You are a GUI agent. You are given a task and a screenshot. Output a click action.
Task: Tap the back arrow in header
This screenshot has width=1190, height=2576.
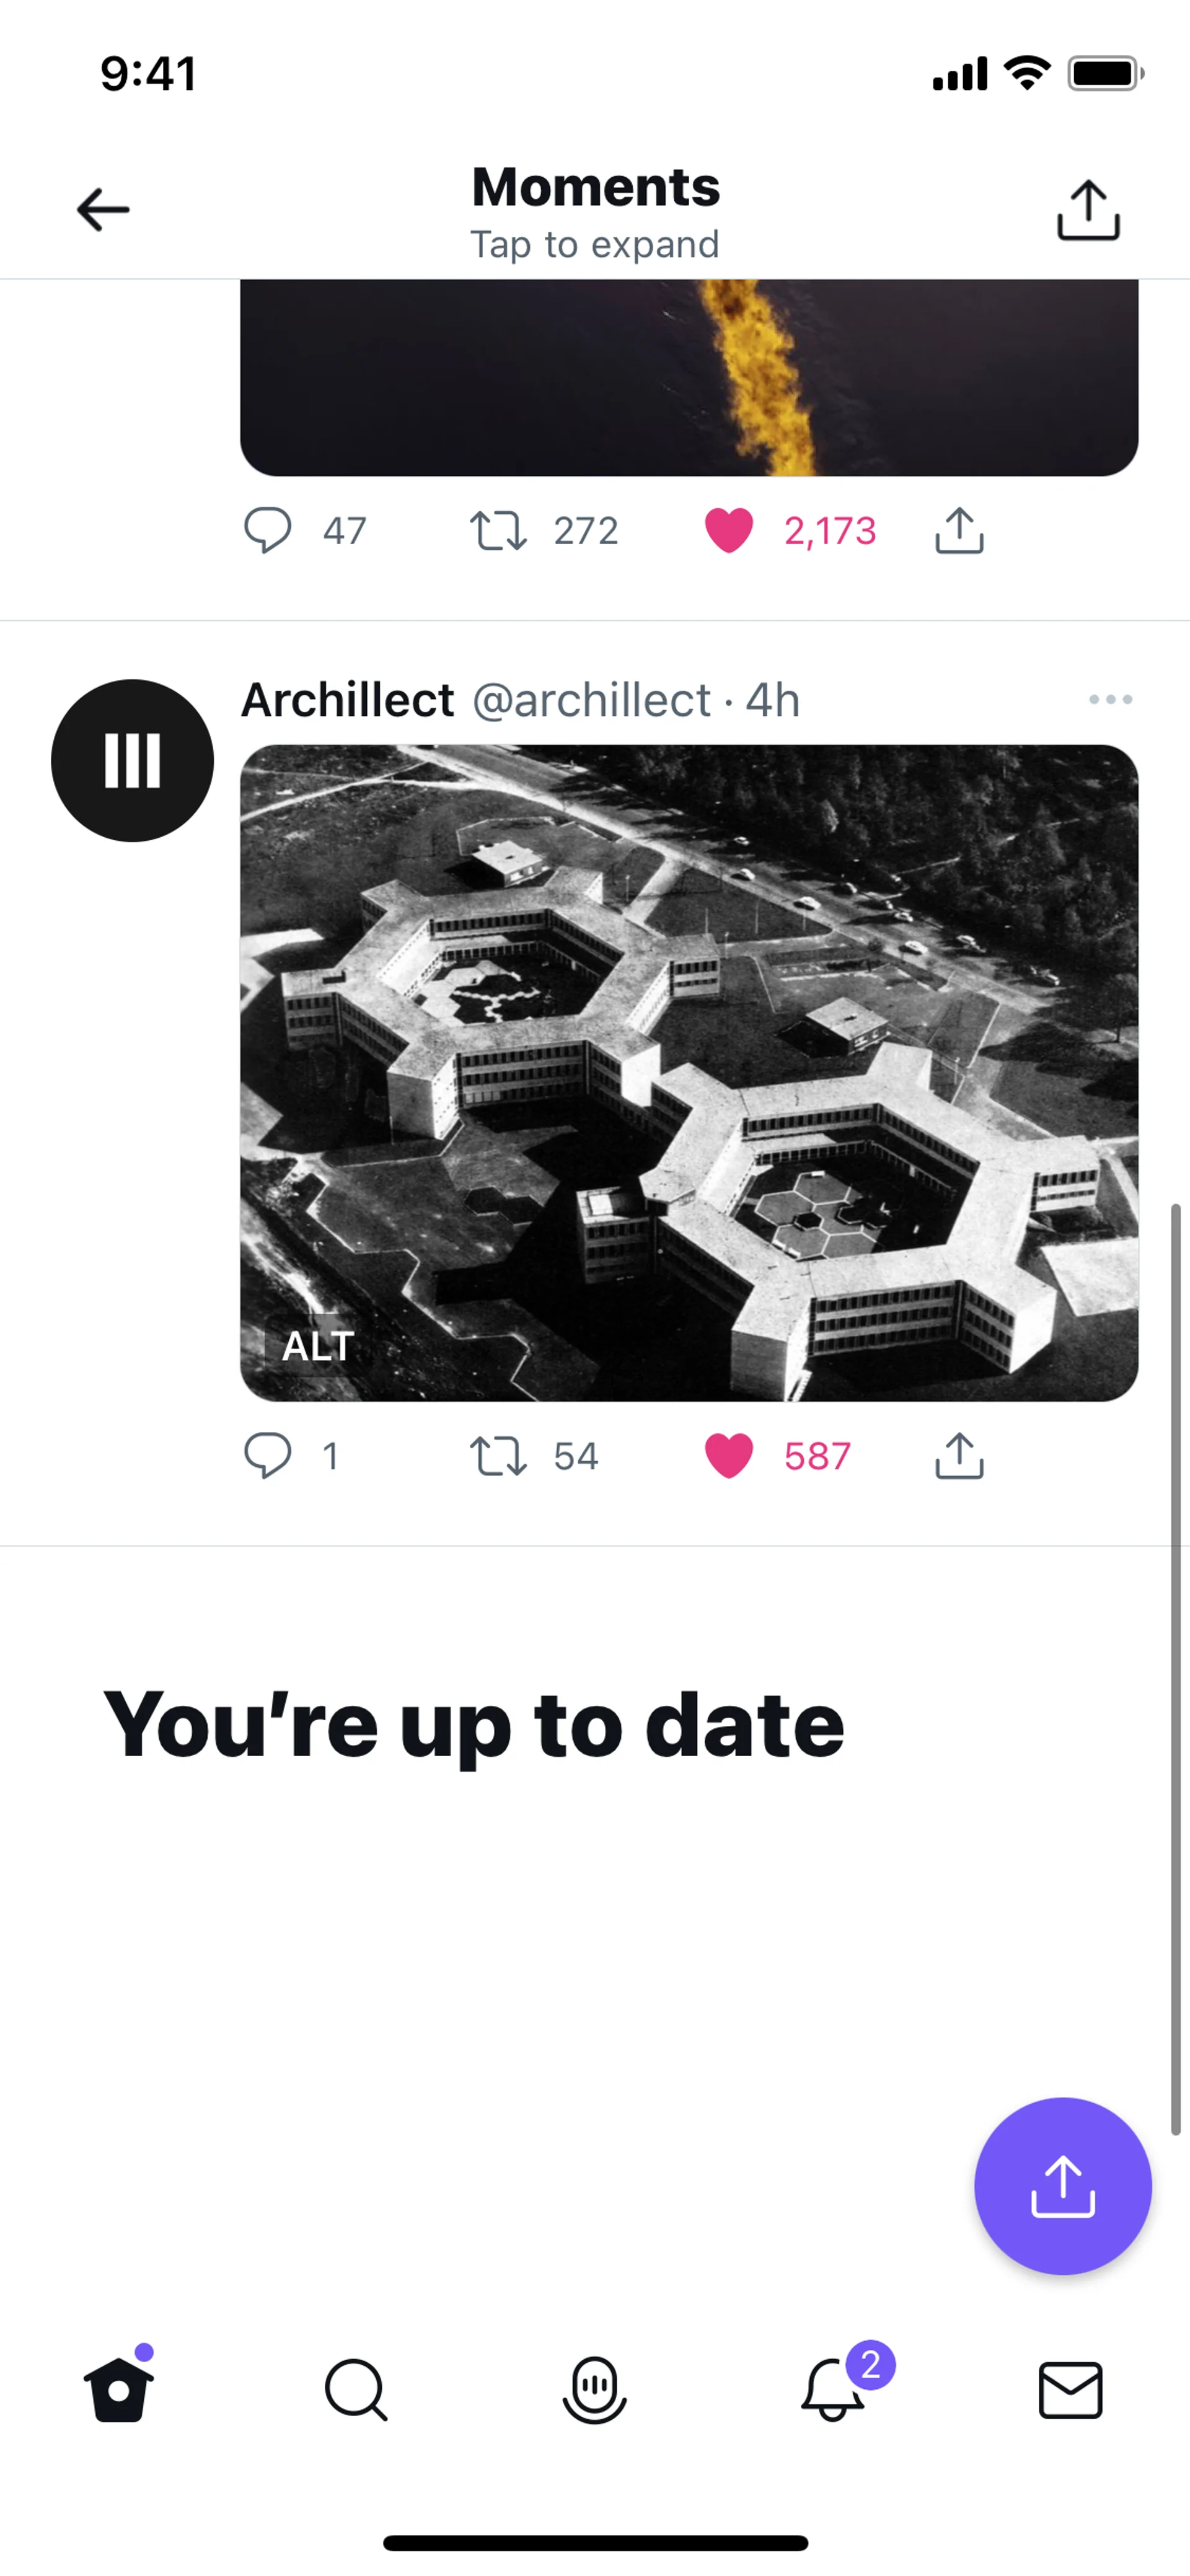103,210
